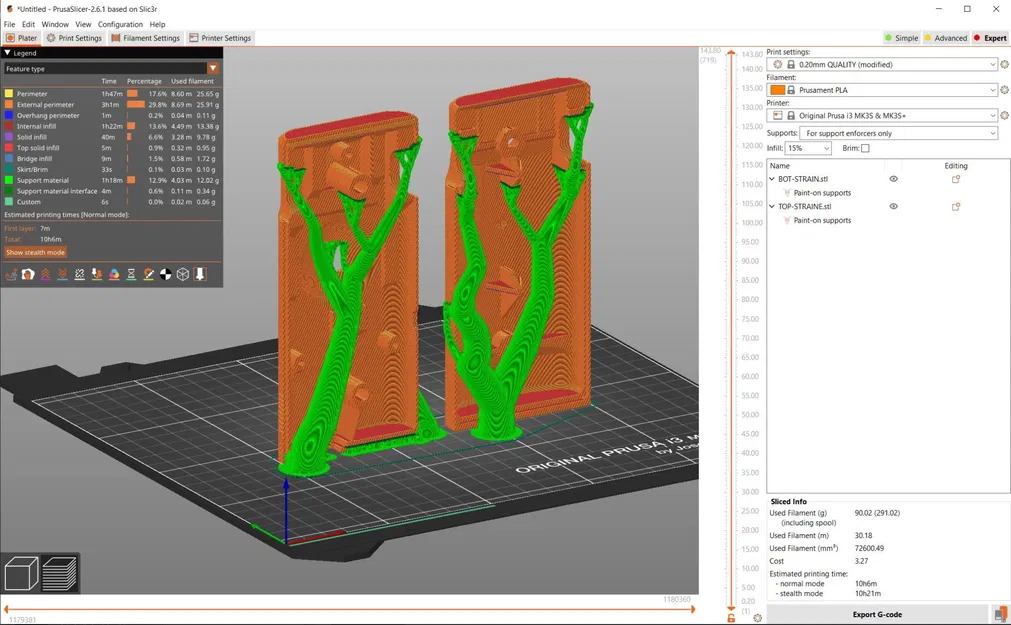Select Simple mode

(x=901, y=38)
